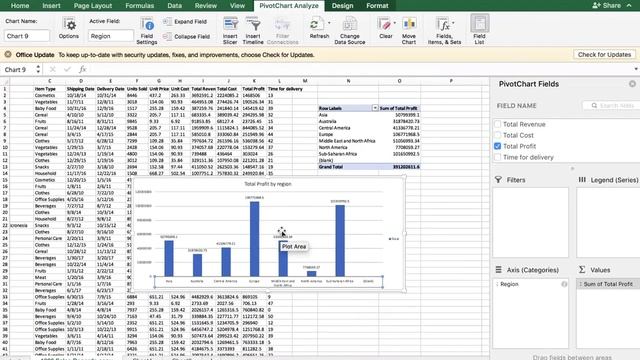The width and height of the screenshot is (640, 360).
Task: Uncheck the Total Profit field
Action: (497, 146)
